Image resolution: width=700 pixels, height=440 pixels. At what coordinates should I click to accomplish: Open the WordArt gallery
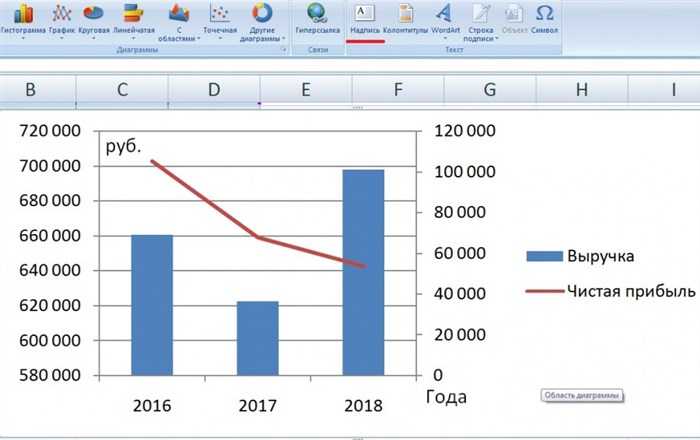tap(445, 21)
